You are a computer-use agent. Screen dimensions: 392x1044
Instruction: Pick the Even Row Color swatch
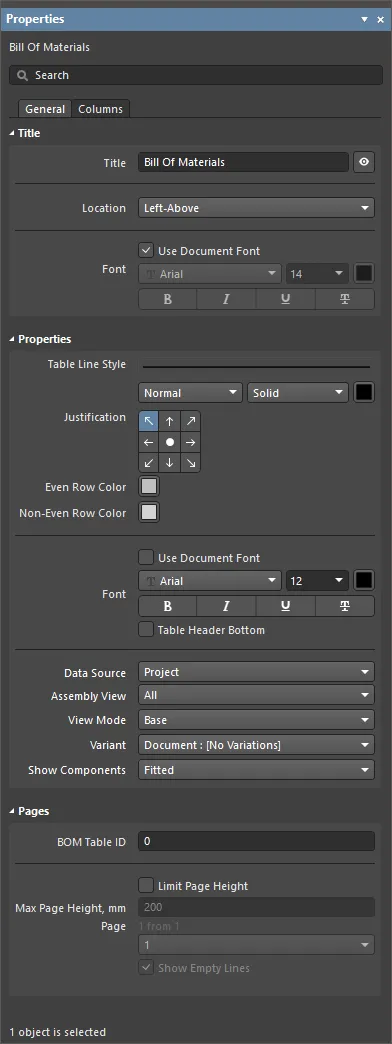coord(149,487)
